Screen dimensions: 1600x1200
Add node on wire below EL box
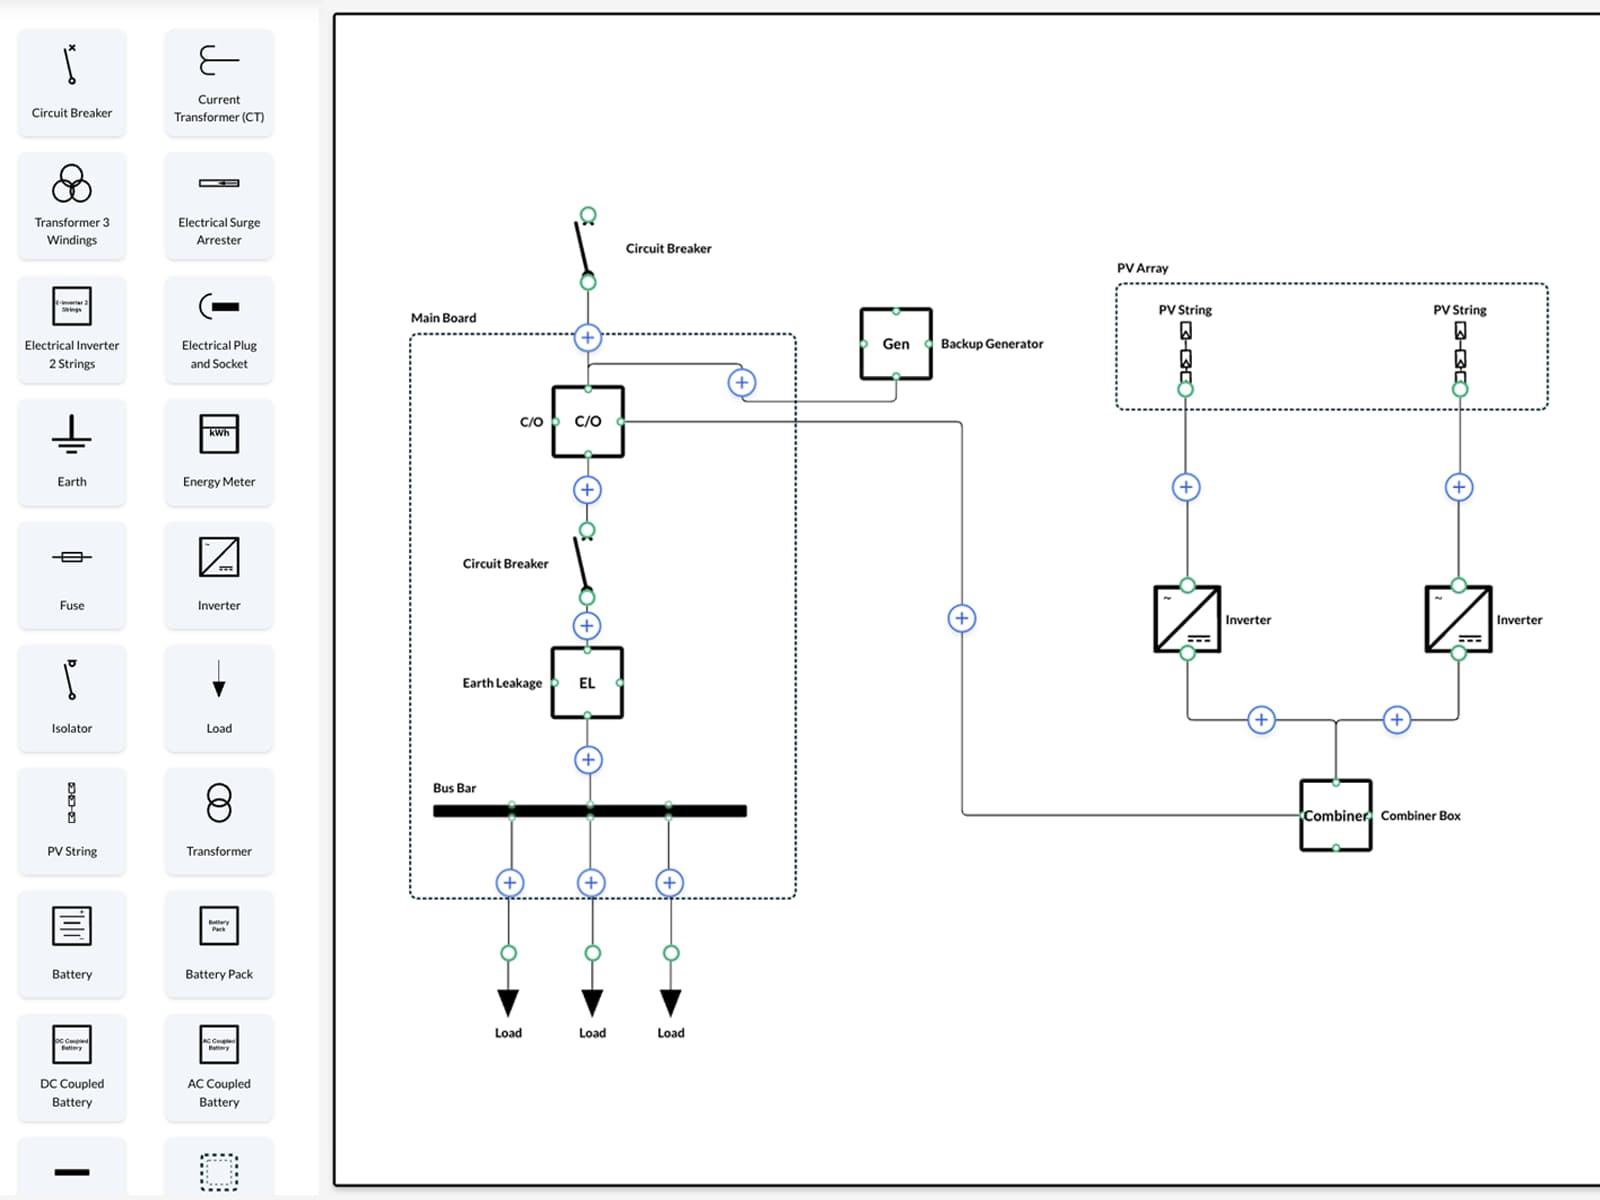pyautogui.click(x=588, y=760)
